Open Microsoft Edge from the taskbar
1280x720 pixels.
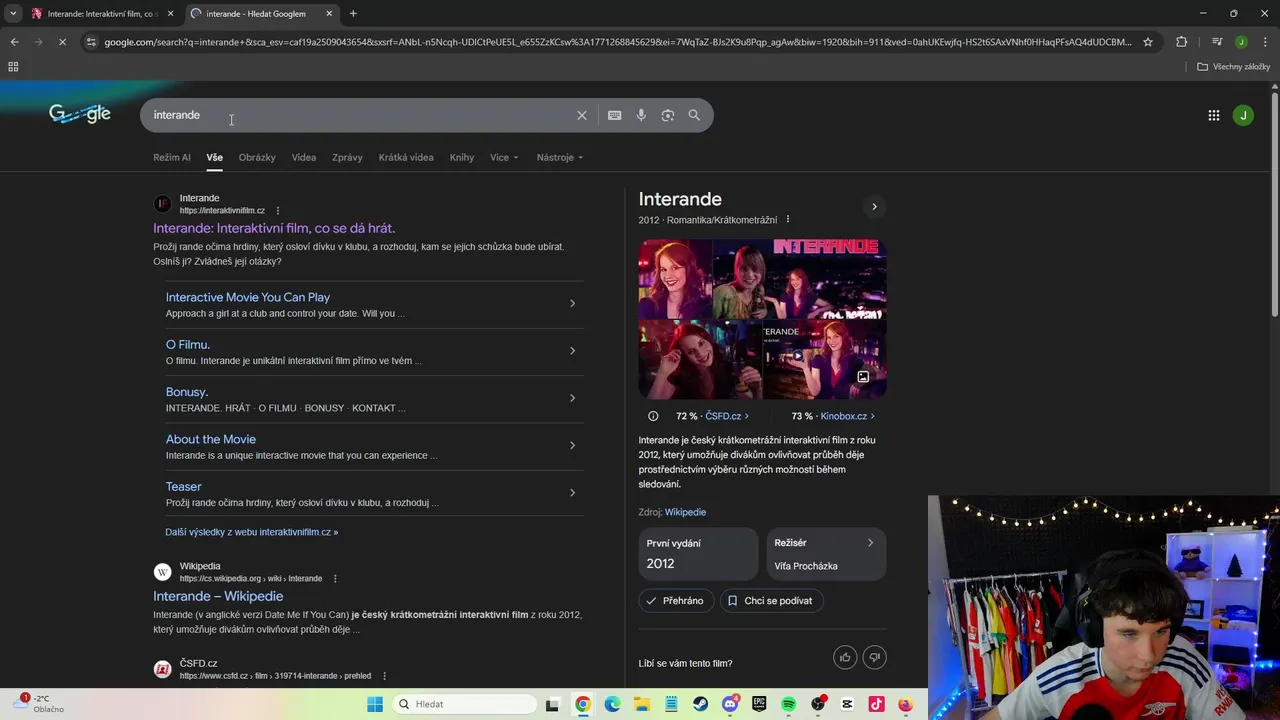[x=612, y=704]
